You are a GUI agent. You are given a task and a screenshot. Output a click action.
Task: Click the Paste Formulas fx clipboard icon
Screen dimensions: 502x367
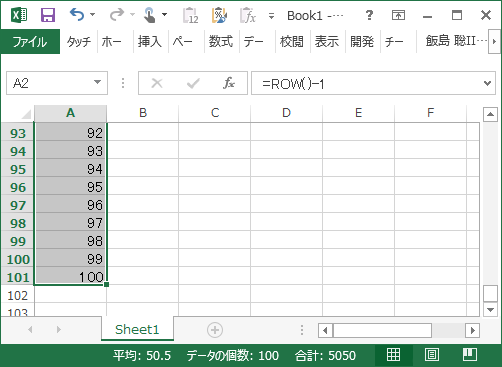click(x=248, y=15)
